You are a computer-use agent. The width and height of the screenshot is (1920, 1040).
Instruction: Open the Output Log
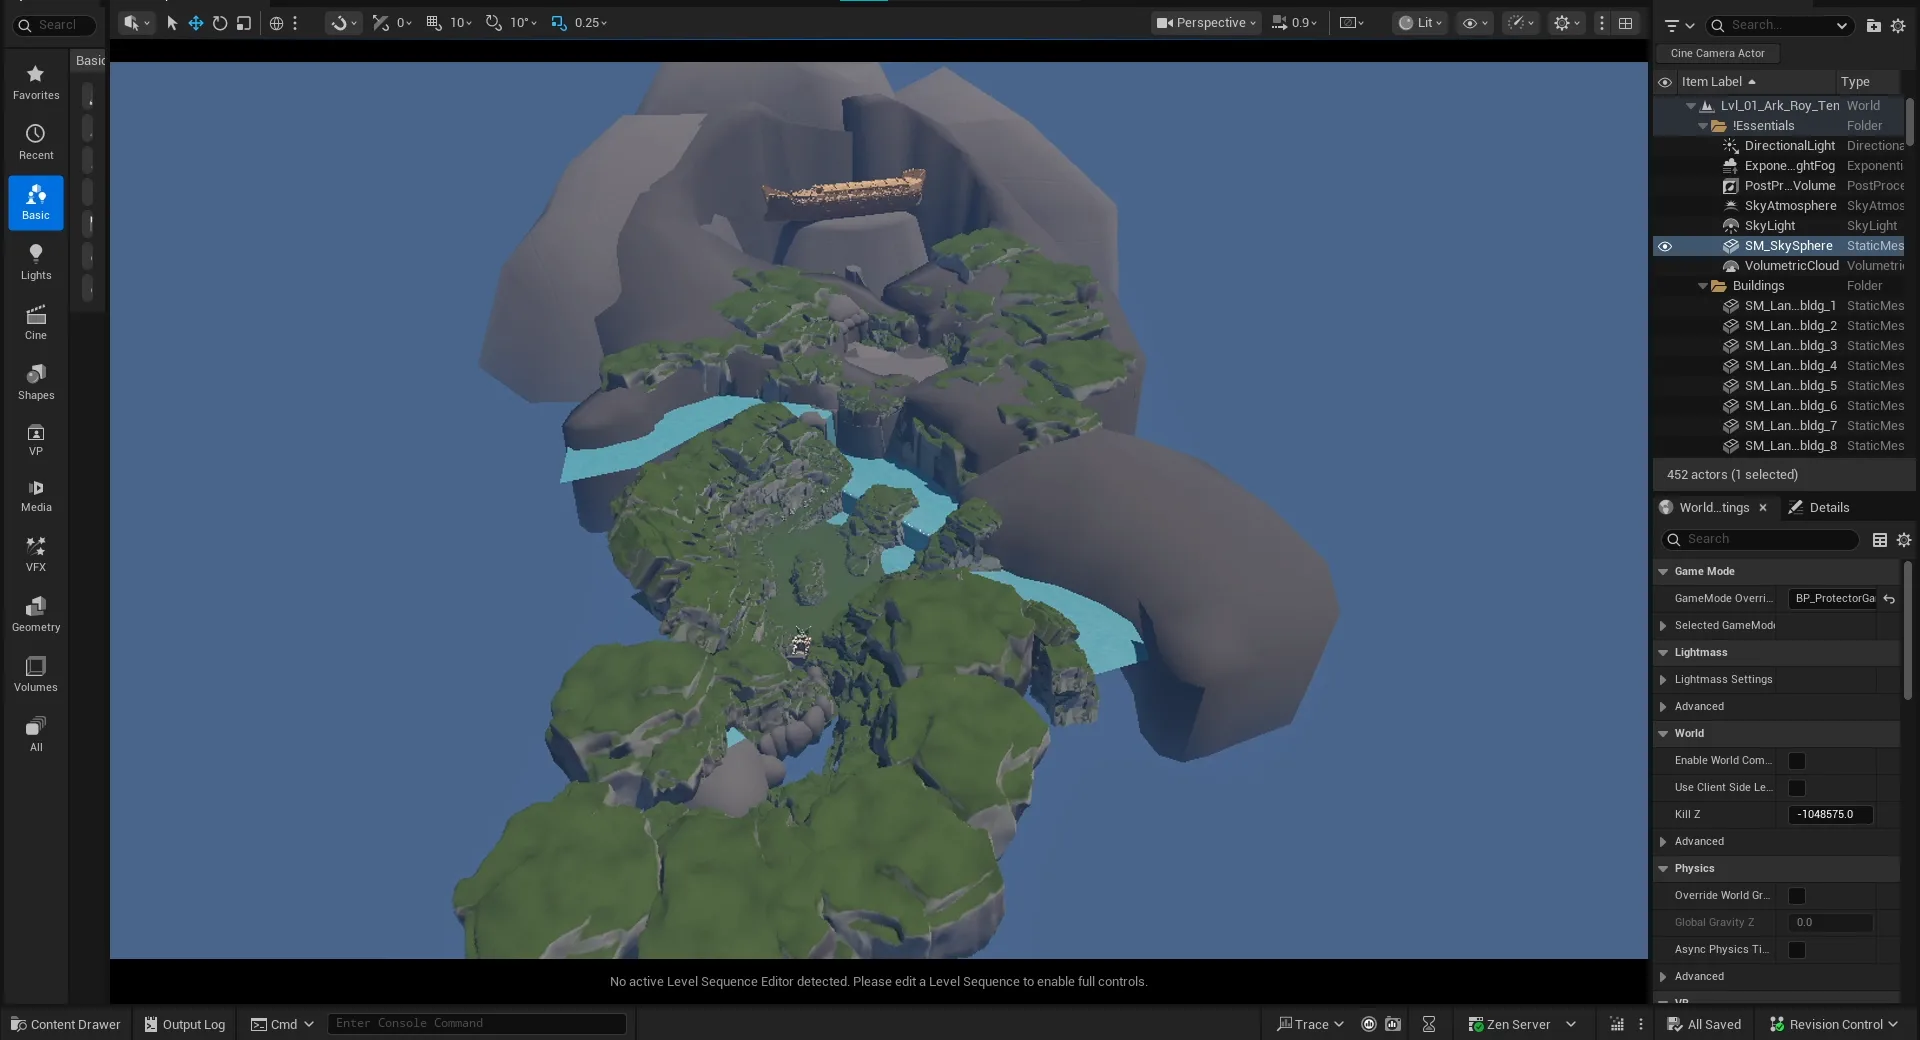(184, 1024)
